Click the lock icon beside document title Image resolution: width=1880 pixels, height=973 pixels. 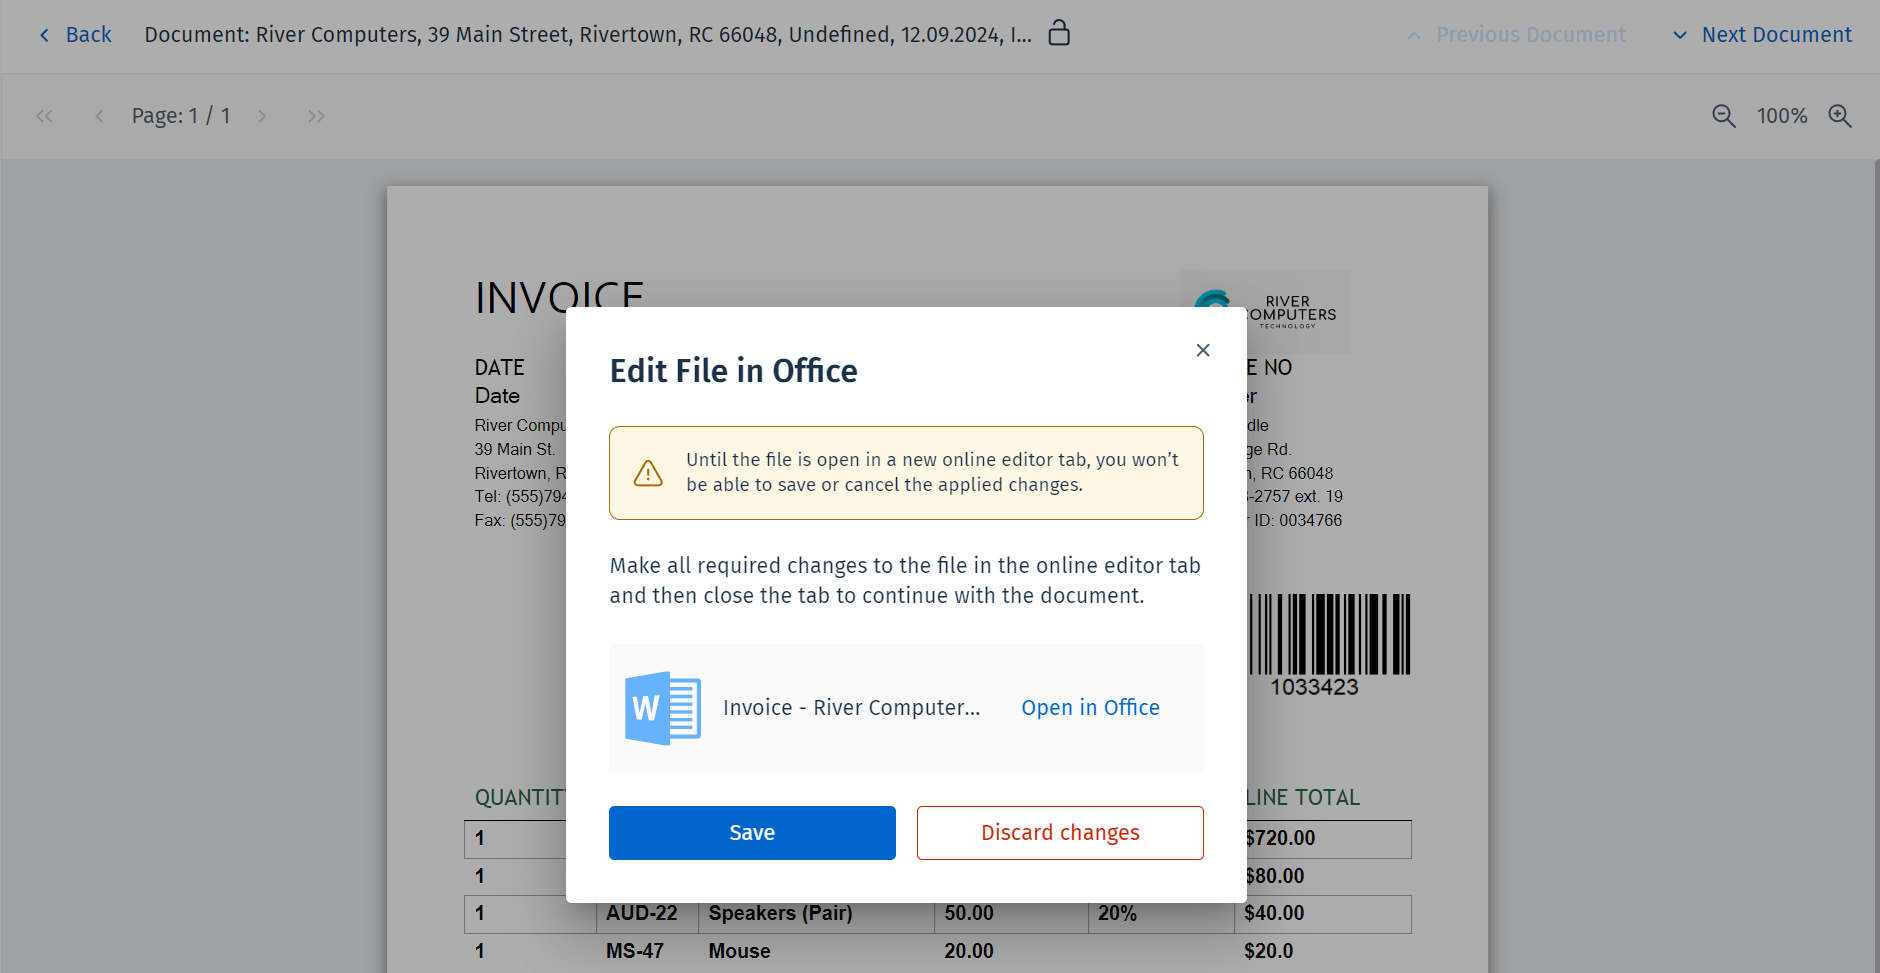1059,33
